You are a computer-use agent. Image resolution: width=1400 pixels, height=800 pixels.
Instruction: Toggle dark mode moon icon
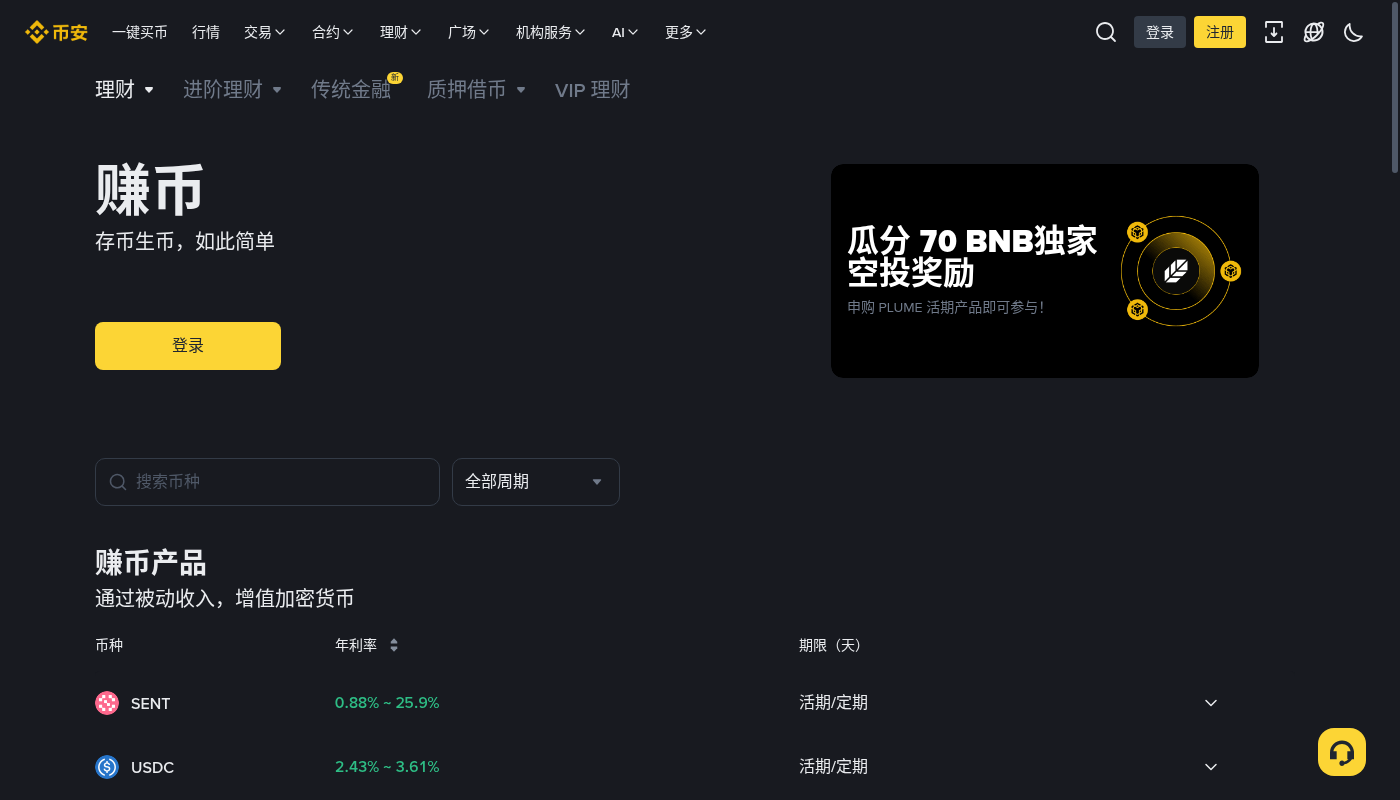(1354, 32)
